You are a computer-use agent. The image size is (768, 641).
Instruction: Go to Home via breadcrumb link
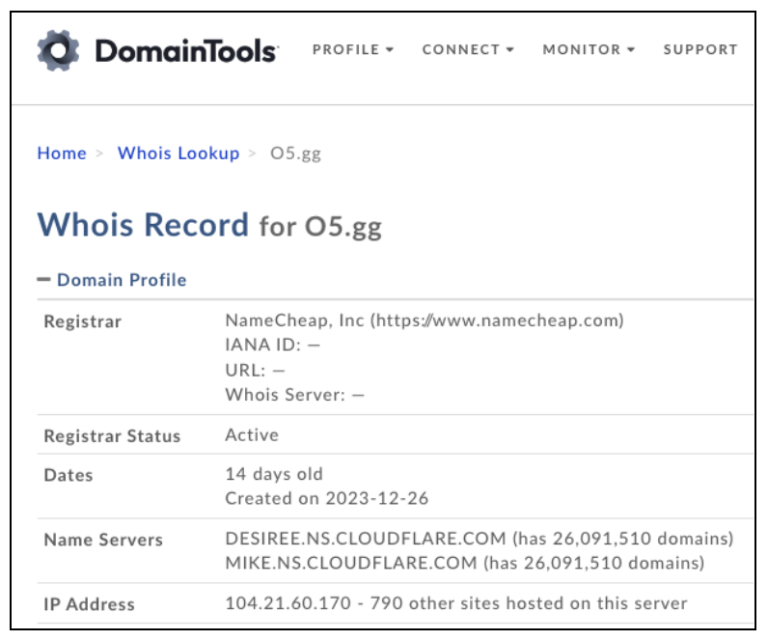click(62, 153)
